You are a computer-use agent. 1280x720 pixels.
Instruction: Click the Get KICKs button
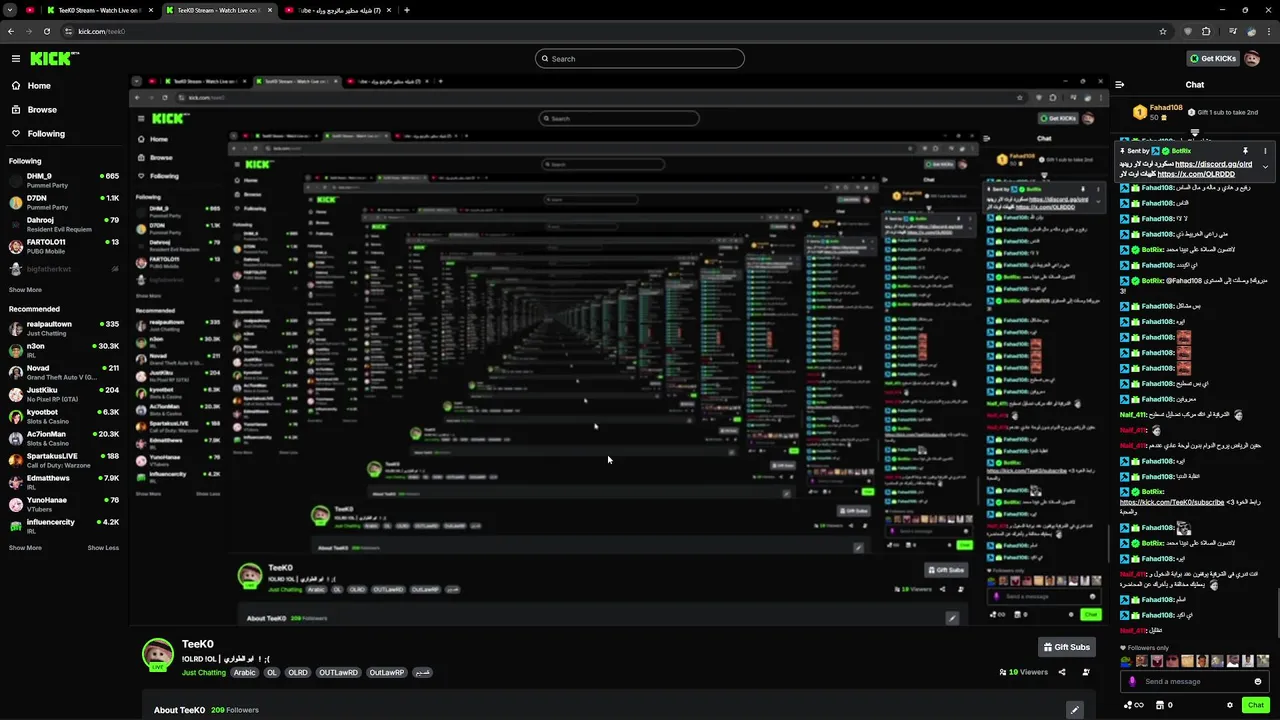tap(1212, 59)
